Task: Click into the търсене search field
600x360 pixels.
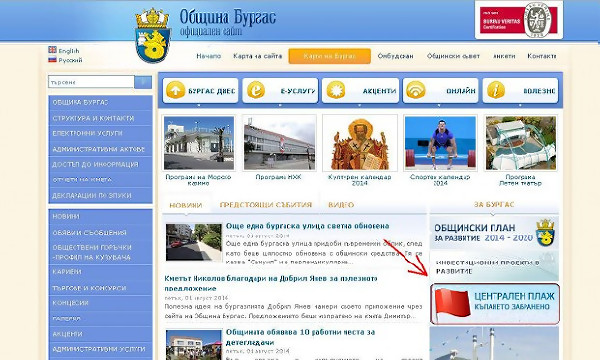Action: [91, 82]
